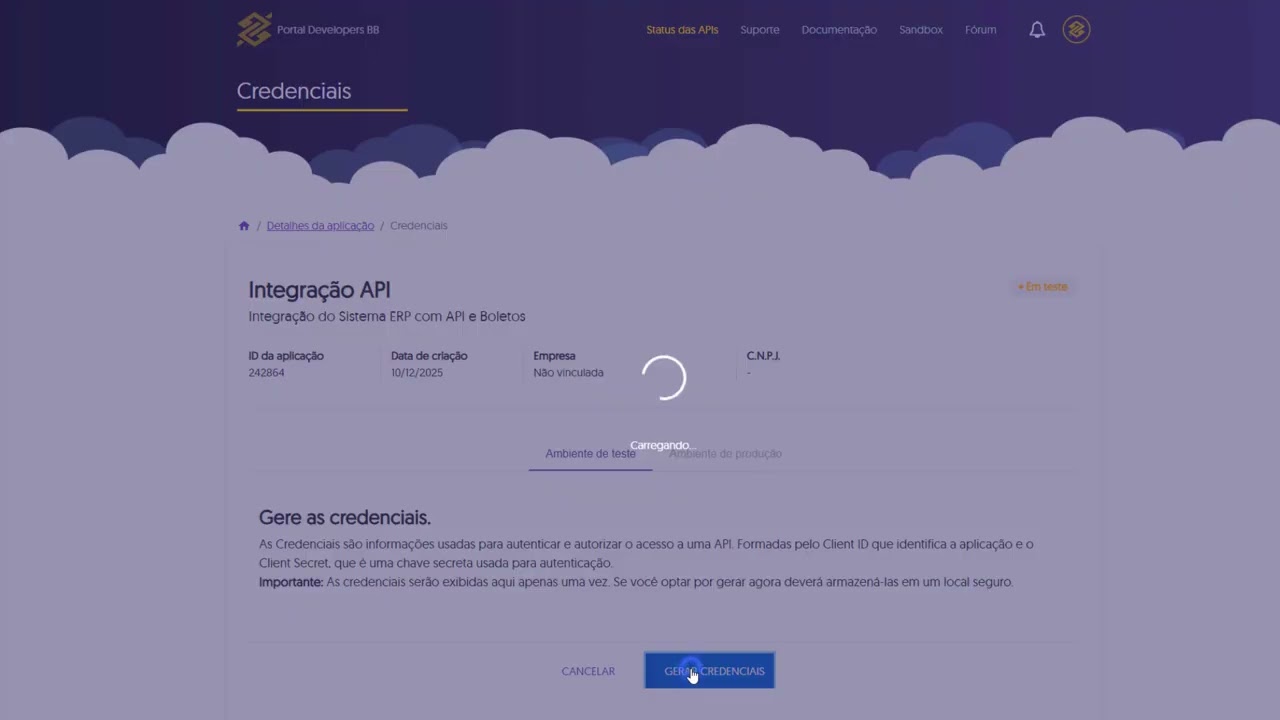
Task: Open the notifications bell
Action: click(1037, 30)
